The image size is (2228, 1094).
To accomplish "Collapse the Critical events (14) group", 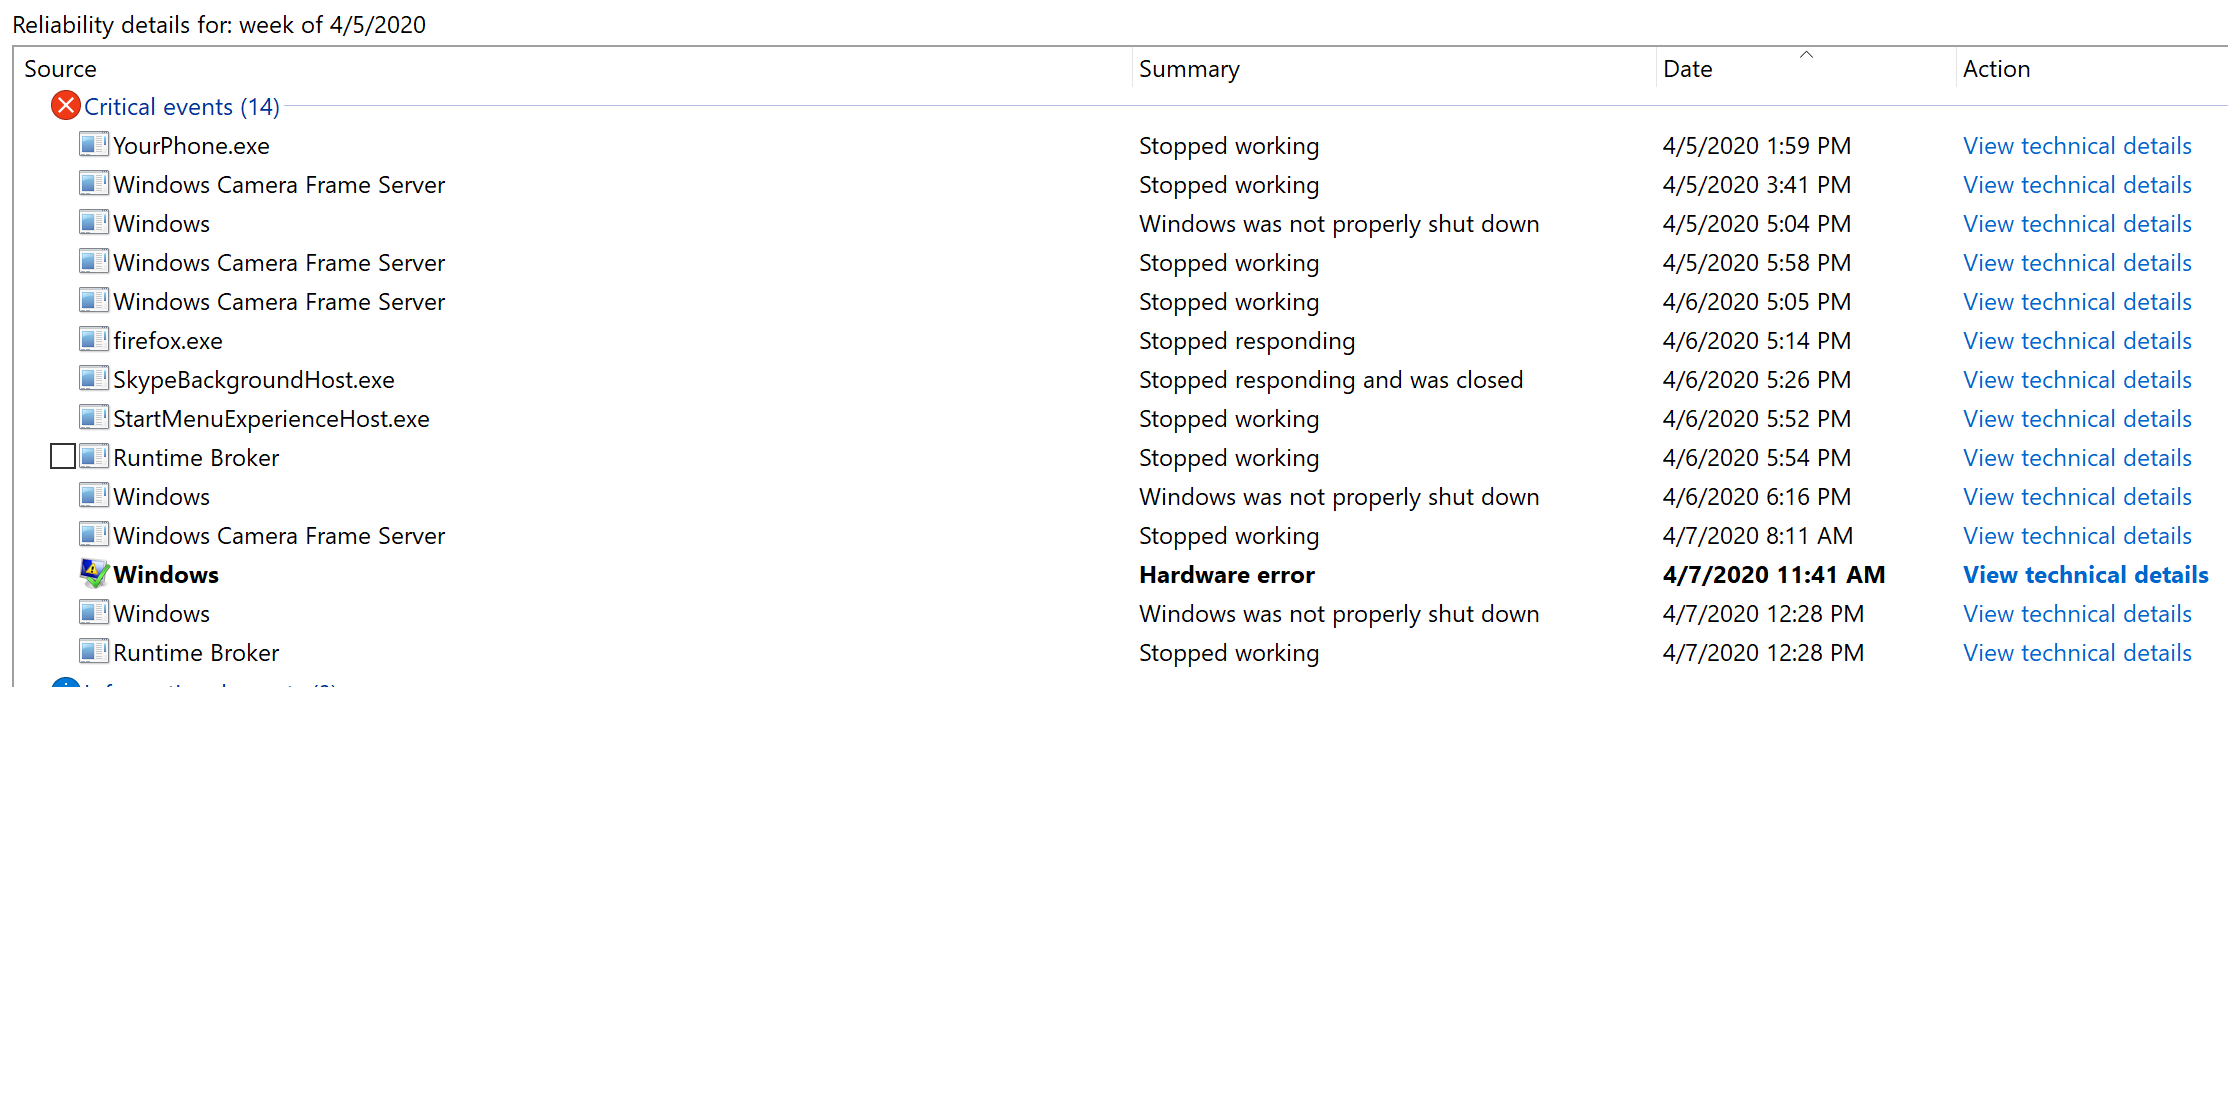I will click(181, 107).
